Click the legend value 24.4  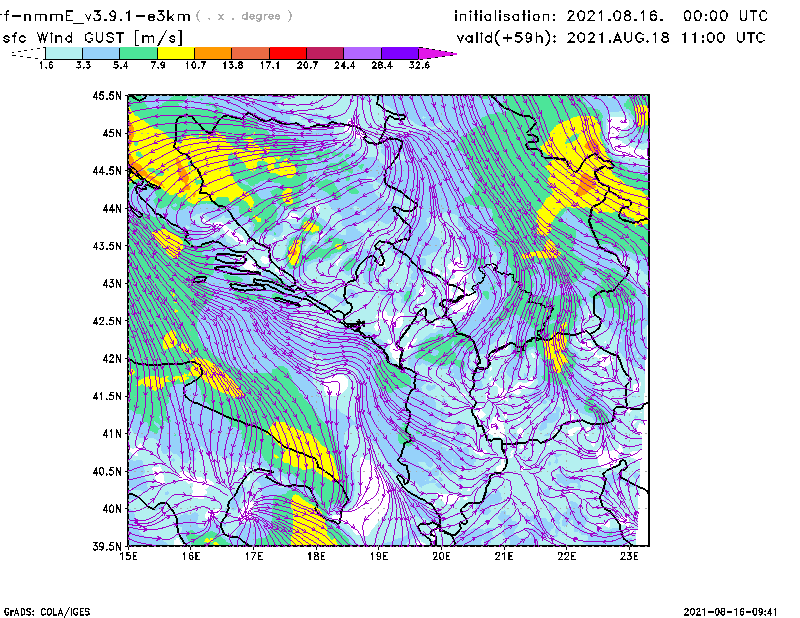tap(344, 65)
